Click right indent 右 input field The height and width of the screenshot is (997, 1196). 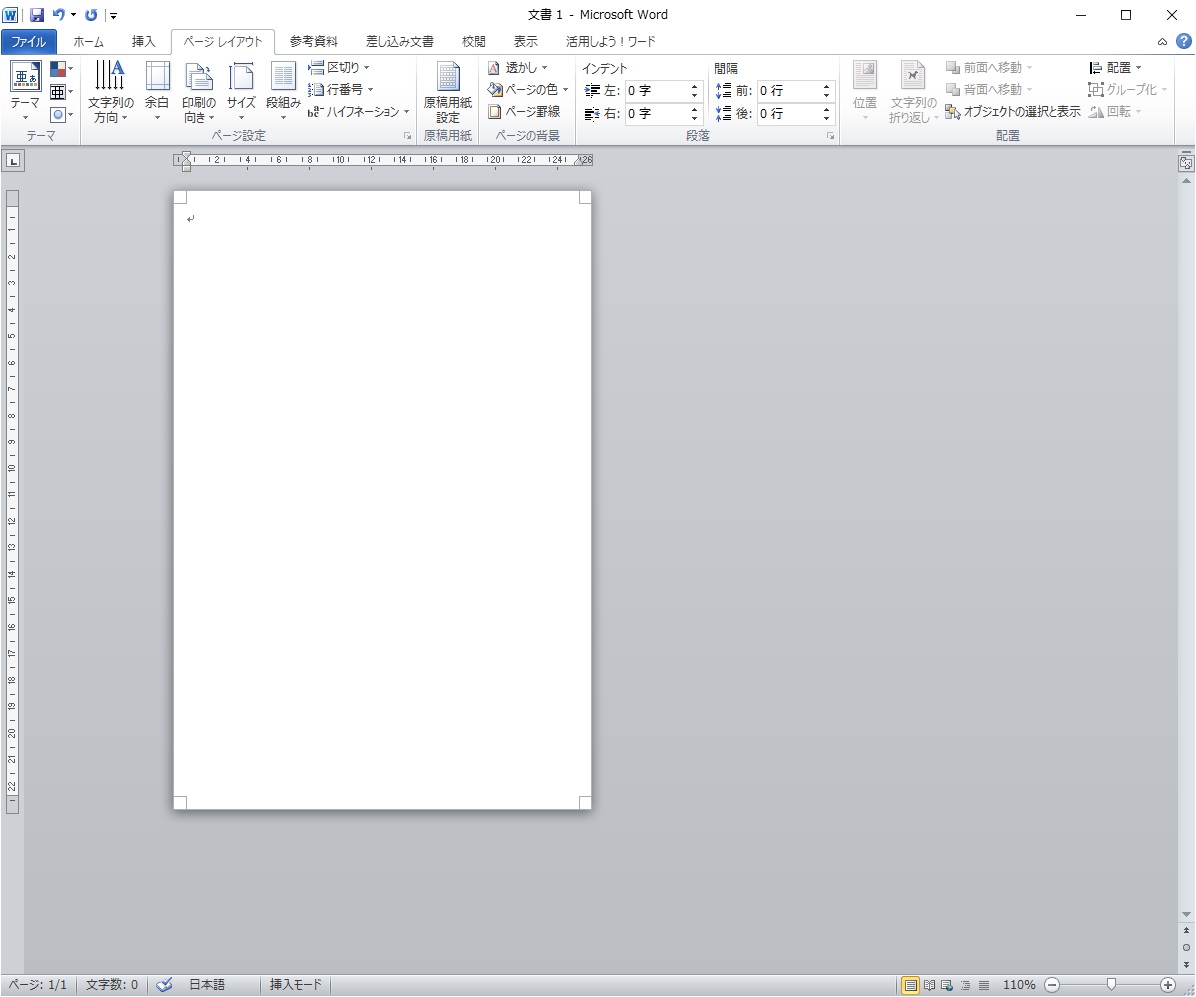656,114
